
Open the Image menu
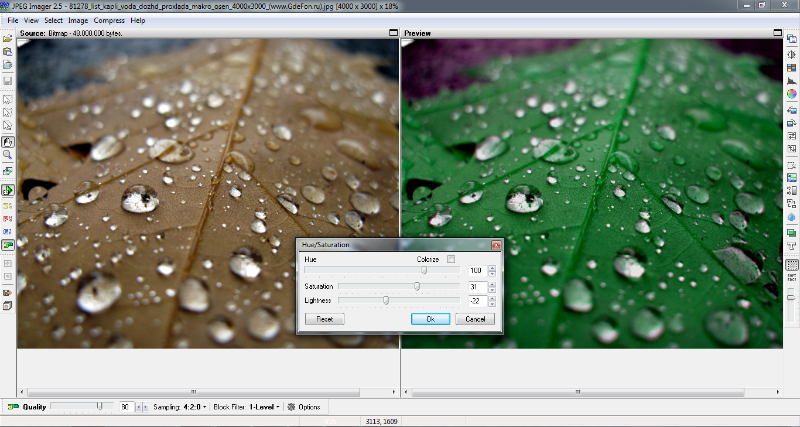pyautogui.click(x=76, y=20)
